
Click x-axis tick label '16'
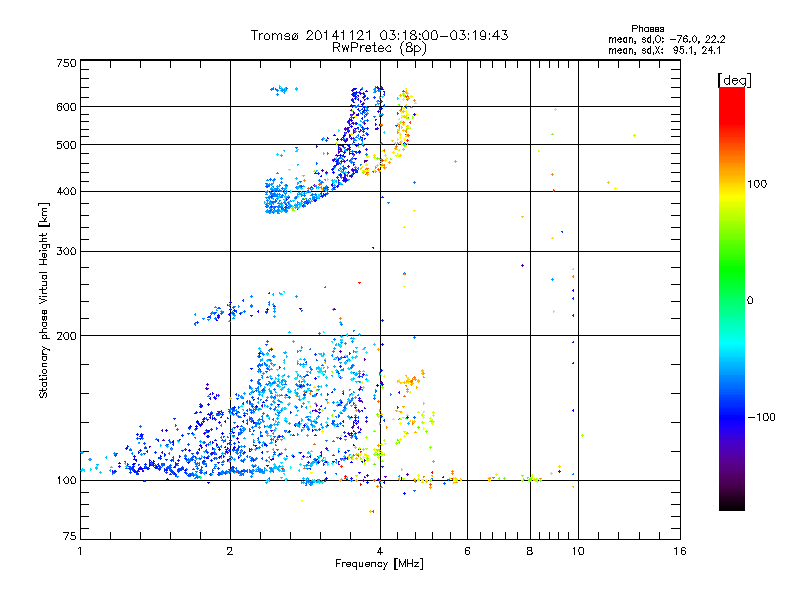click(680, 551)
